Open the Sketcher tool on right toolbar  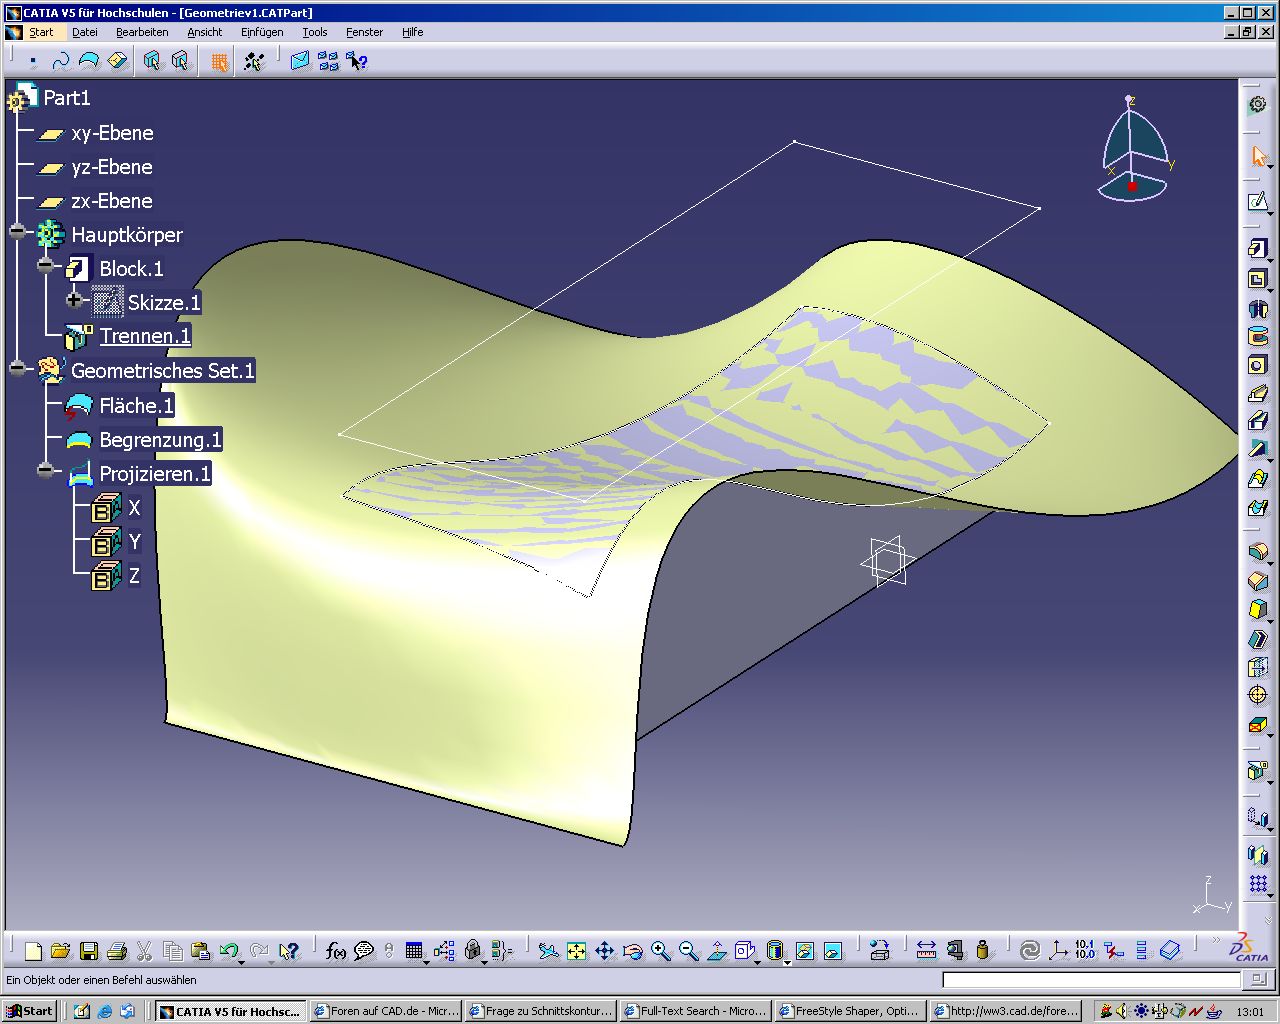tap(1258, 202)
